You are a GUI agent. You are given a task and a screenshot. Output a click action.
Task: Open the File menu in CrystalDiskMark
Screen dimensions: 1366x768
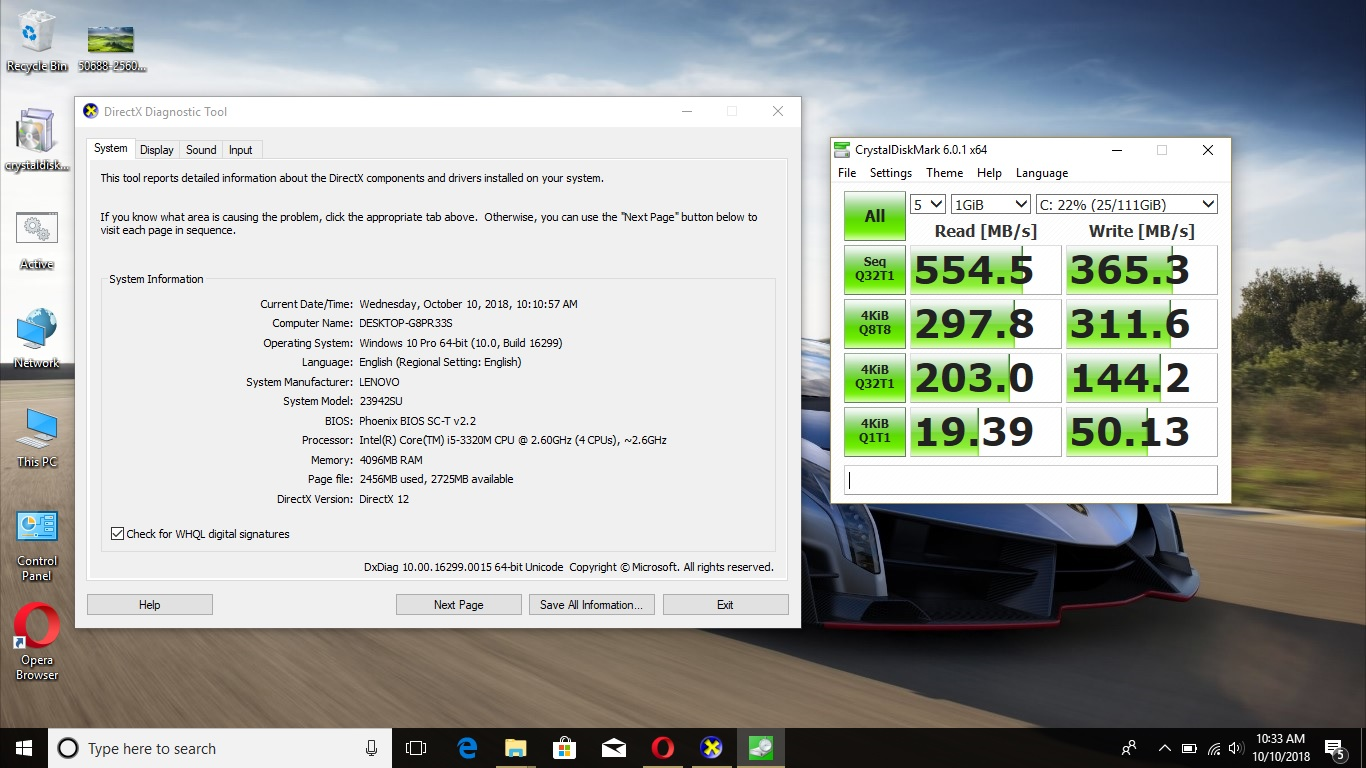[847, 173]
